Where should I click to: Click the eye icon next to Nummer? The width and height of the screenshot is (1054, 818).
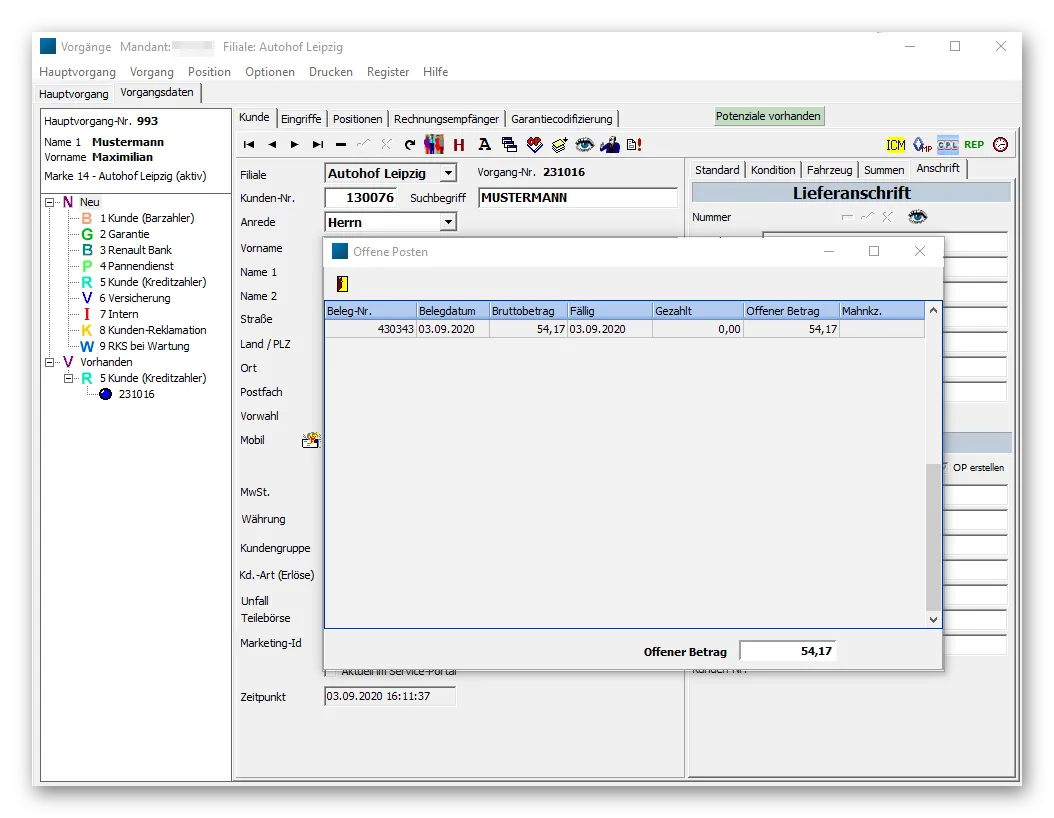(916, 217)
